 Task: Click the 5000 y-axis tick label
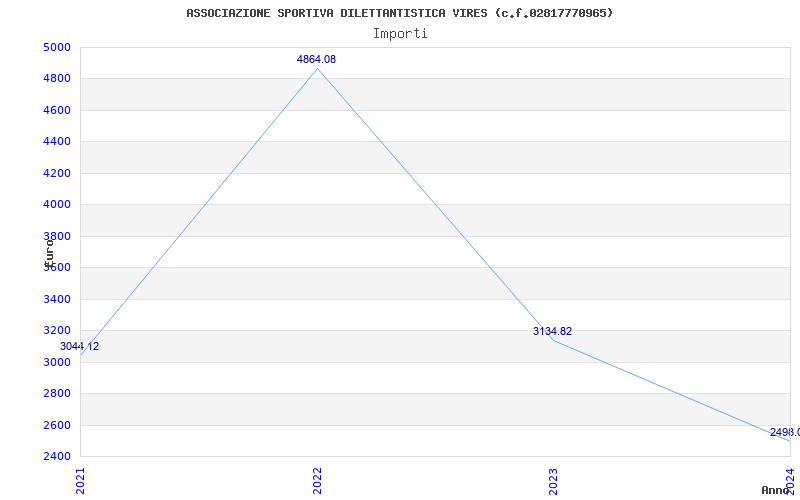pos(56,47)
